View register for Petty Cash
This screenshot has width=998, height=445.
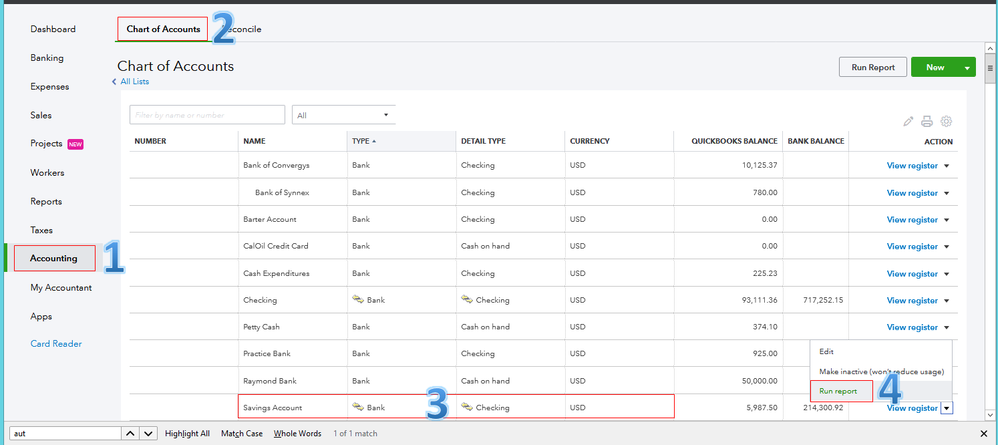pyautogui.click(x=912, y=327)
